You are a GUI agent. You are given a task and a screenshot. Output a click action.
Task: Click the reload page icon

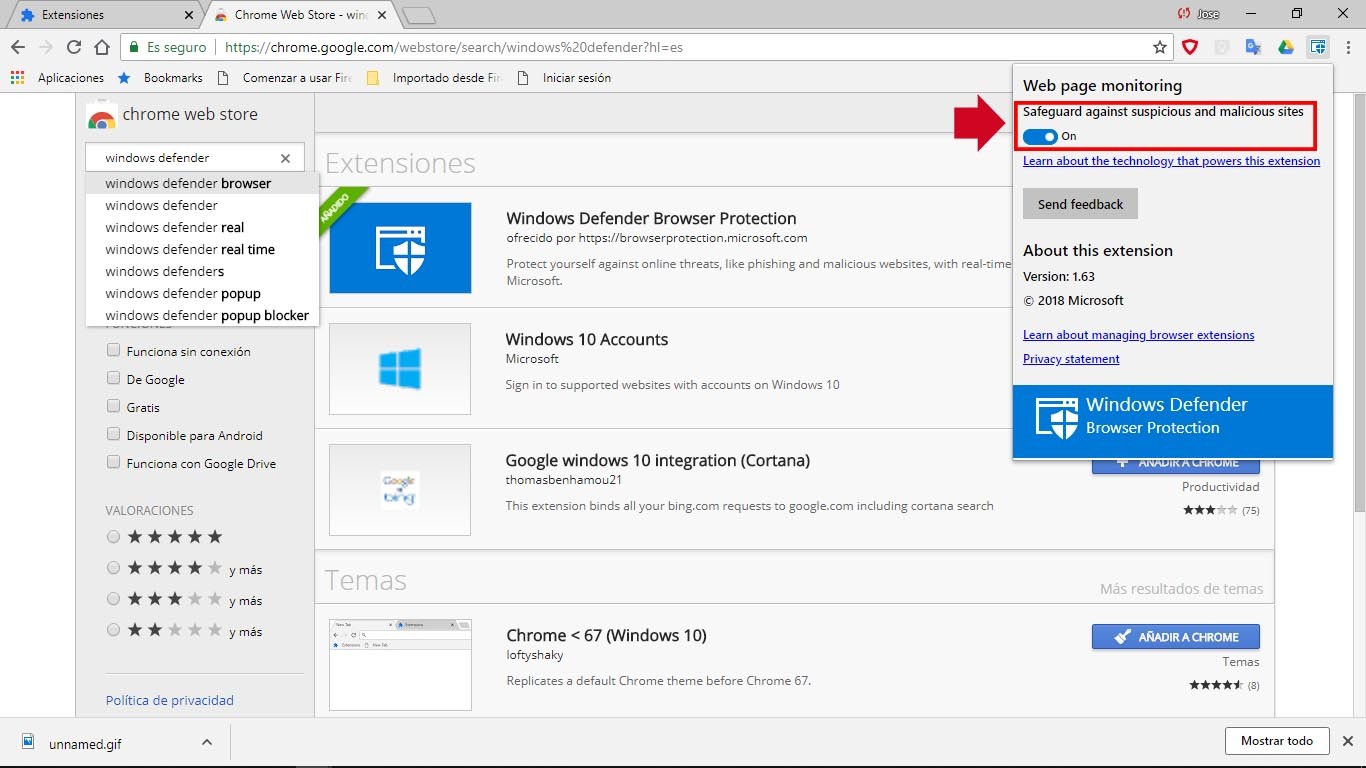[73, 46]
